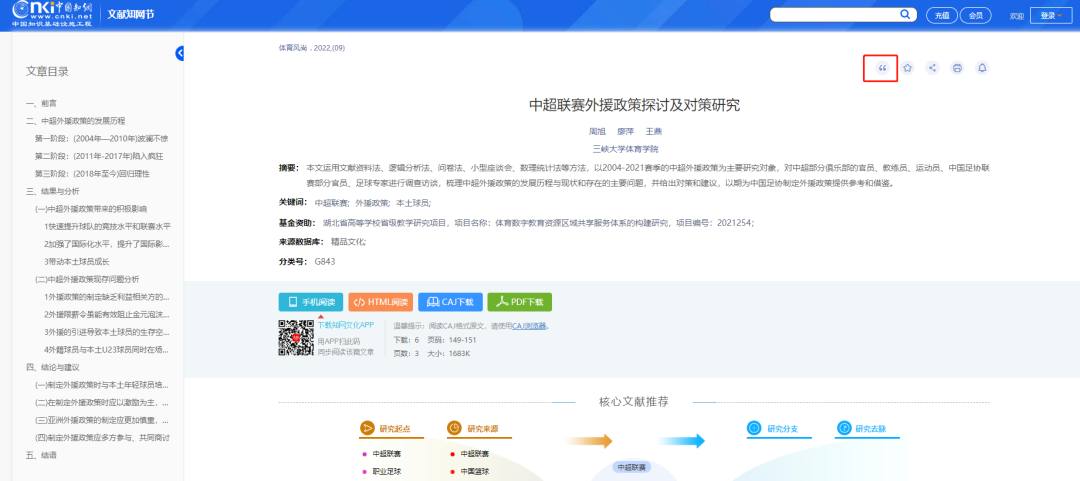Click the 研究来源 circular icon

[x=455, y=428]
